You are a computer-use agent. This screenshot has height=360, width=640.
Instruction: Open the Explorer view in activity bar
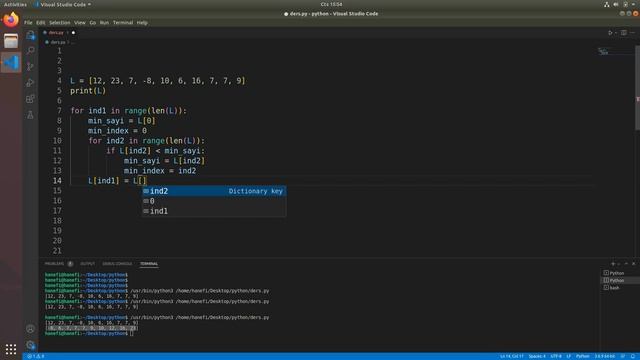click(31, 35)
